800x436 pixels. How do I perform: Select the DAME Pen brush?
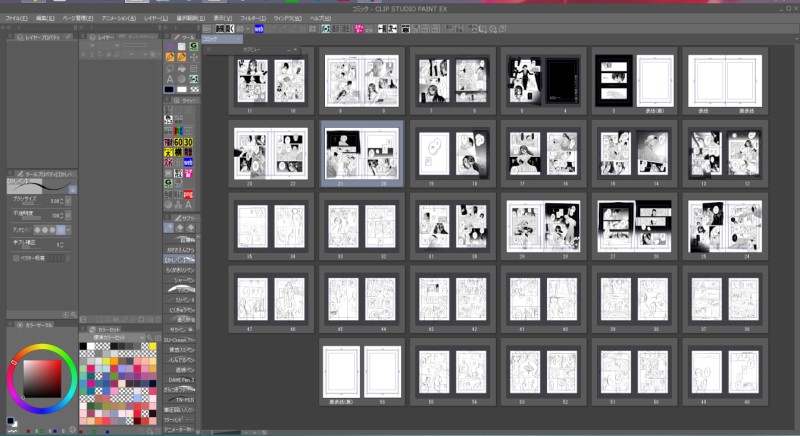pos(179,380)
